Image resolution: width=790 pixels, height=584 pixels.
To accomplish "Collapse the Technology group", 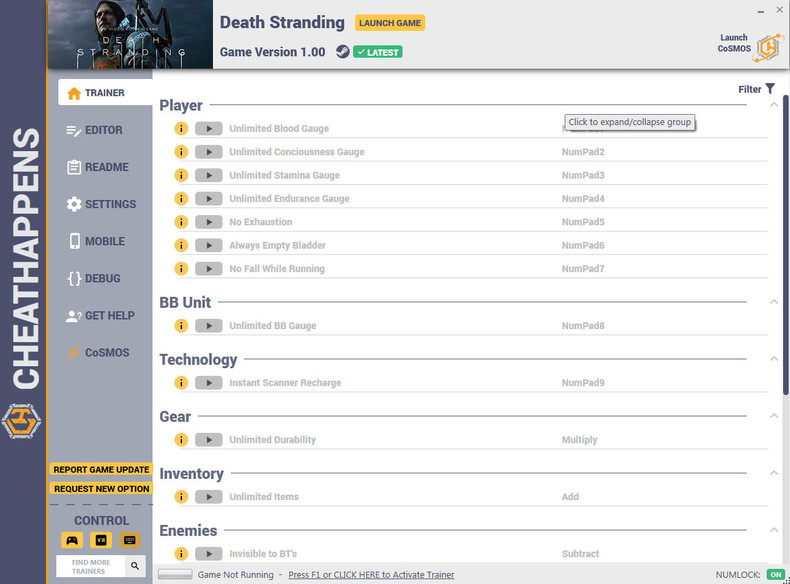I will [x=774, y=359].
